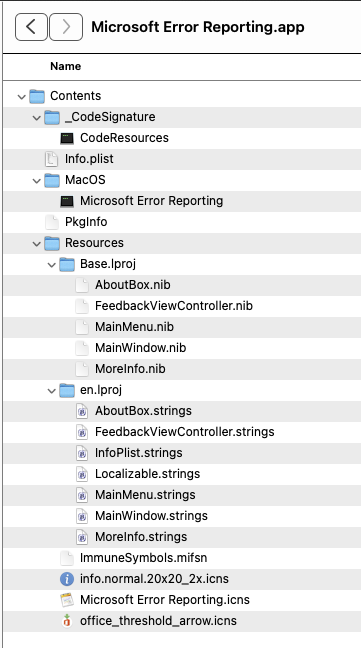Screen dimensions: 361x648
Task: Select the Microsoft Error Reporting.icns file icon
Action: pos(67,600)
